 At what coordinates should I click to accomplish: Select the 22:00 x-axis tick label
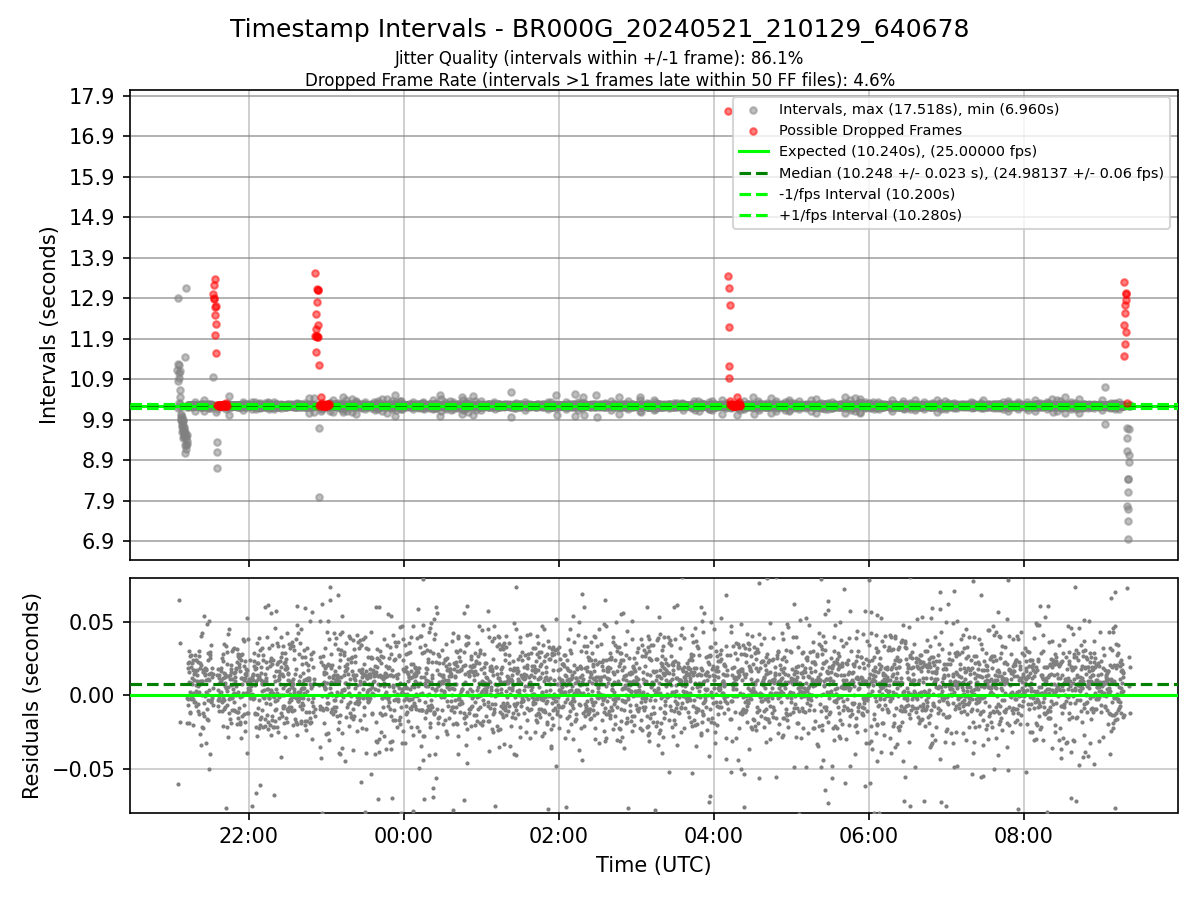[x=249, y=837]
